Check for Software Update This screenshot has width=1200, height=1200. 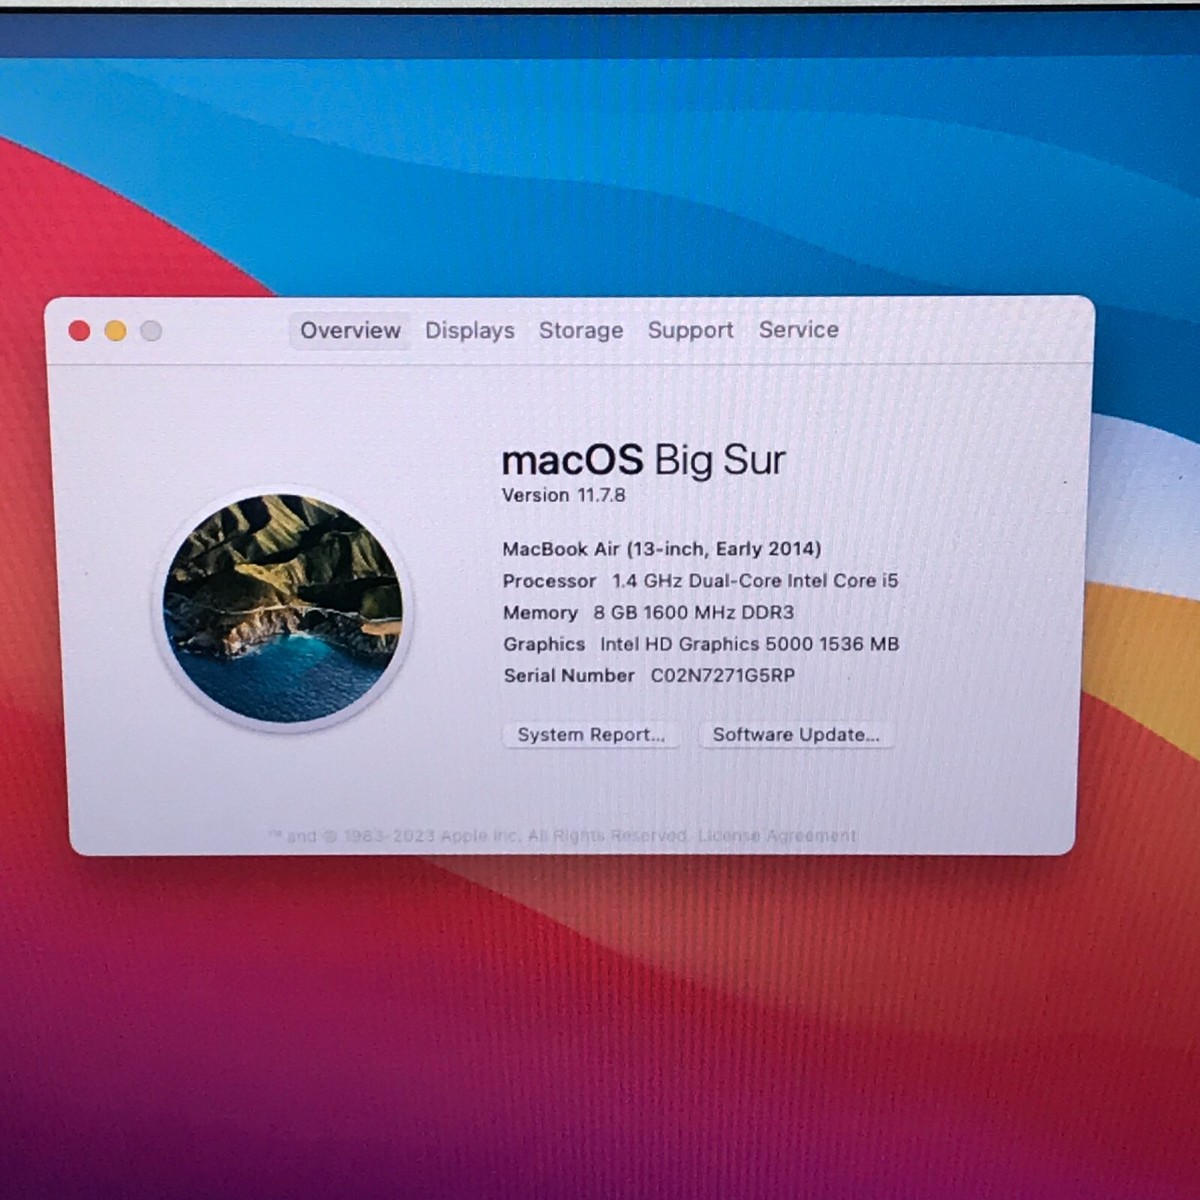(x=796, y=734)
